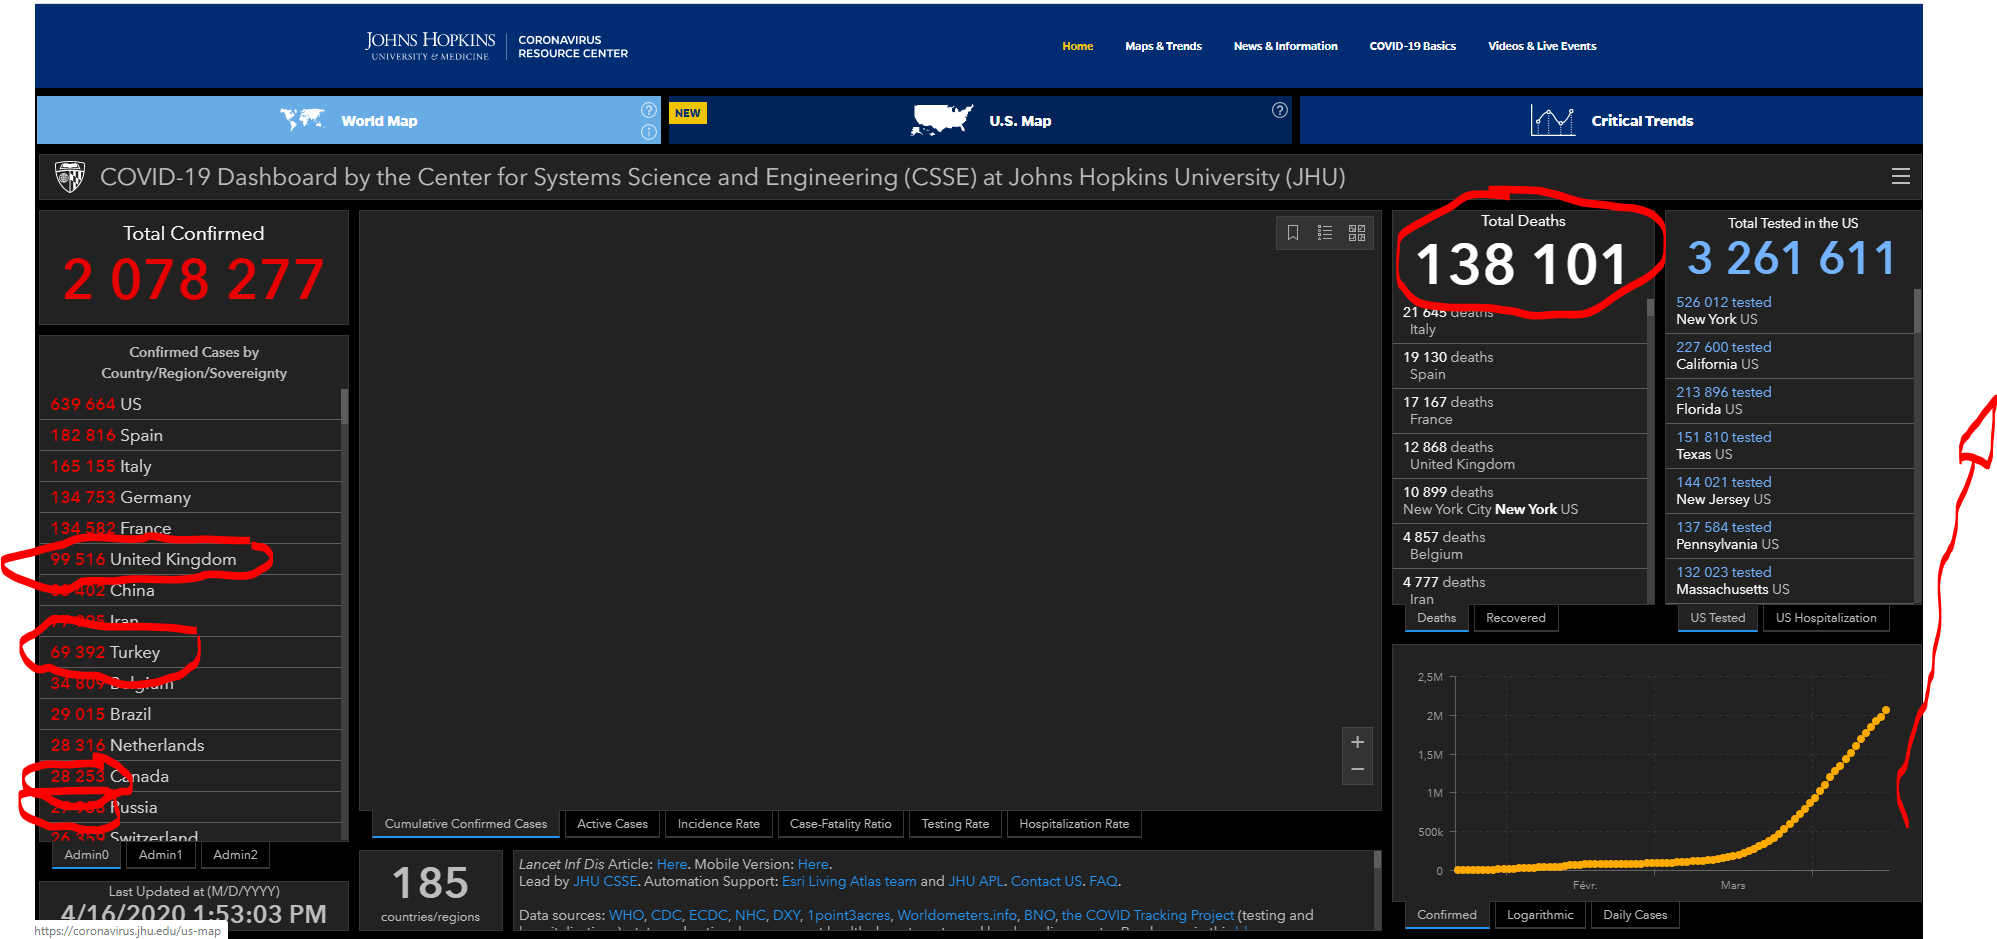Viewport: 1997px width, 939px height.
Task: Open the JHU APL link
Action: [976, 881]
